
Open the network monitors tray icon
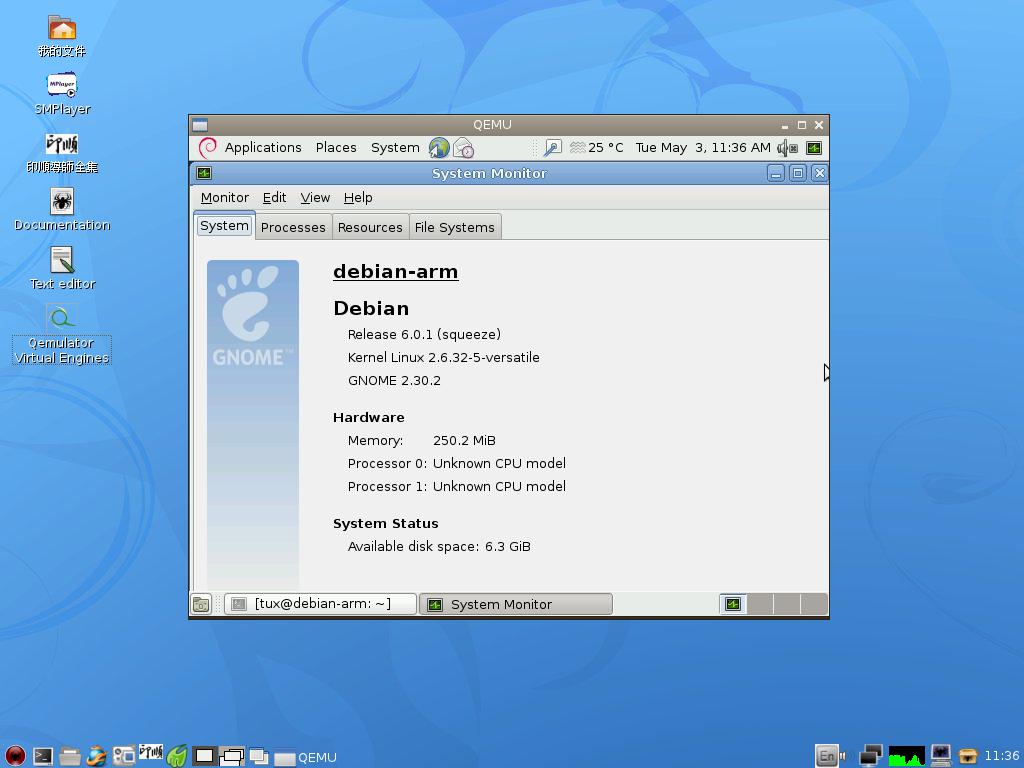(x=871, y=756)
